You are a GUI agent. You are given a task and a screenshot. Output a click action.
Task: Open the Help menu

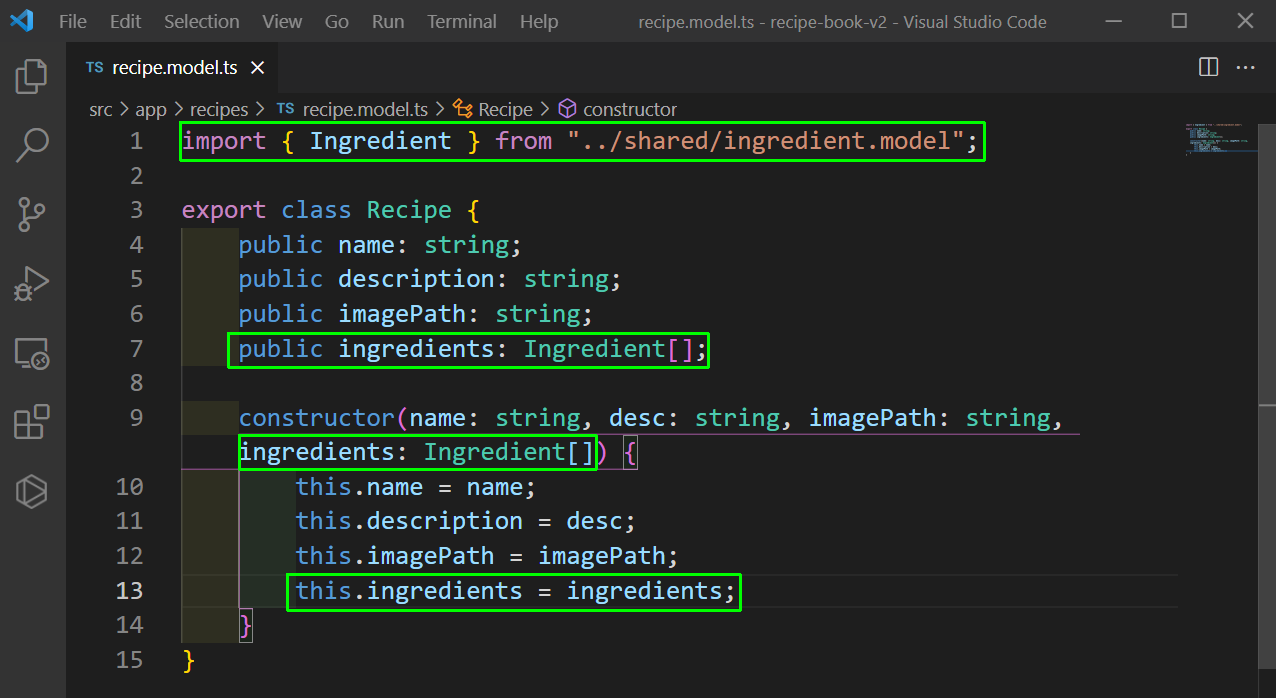click(x=539, y=21)
